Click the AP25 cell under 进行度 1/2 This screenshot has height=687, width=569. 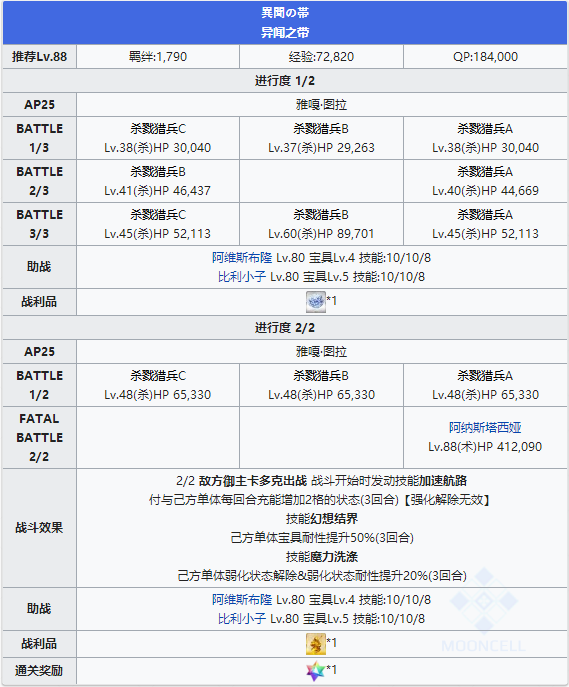[x=39, y=105]
